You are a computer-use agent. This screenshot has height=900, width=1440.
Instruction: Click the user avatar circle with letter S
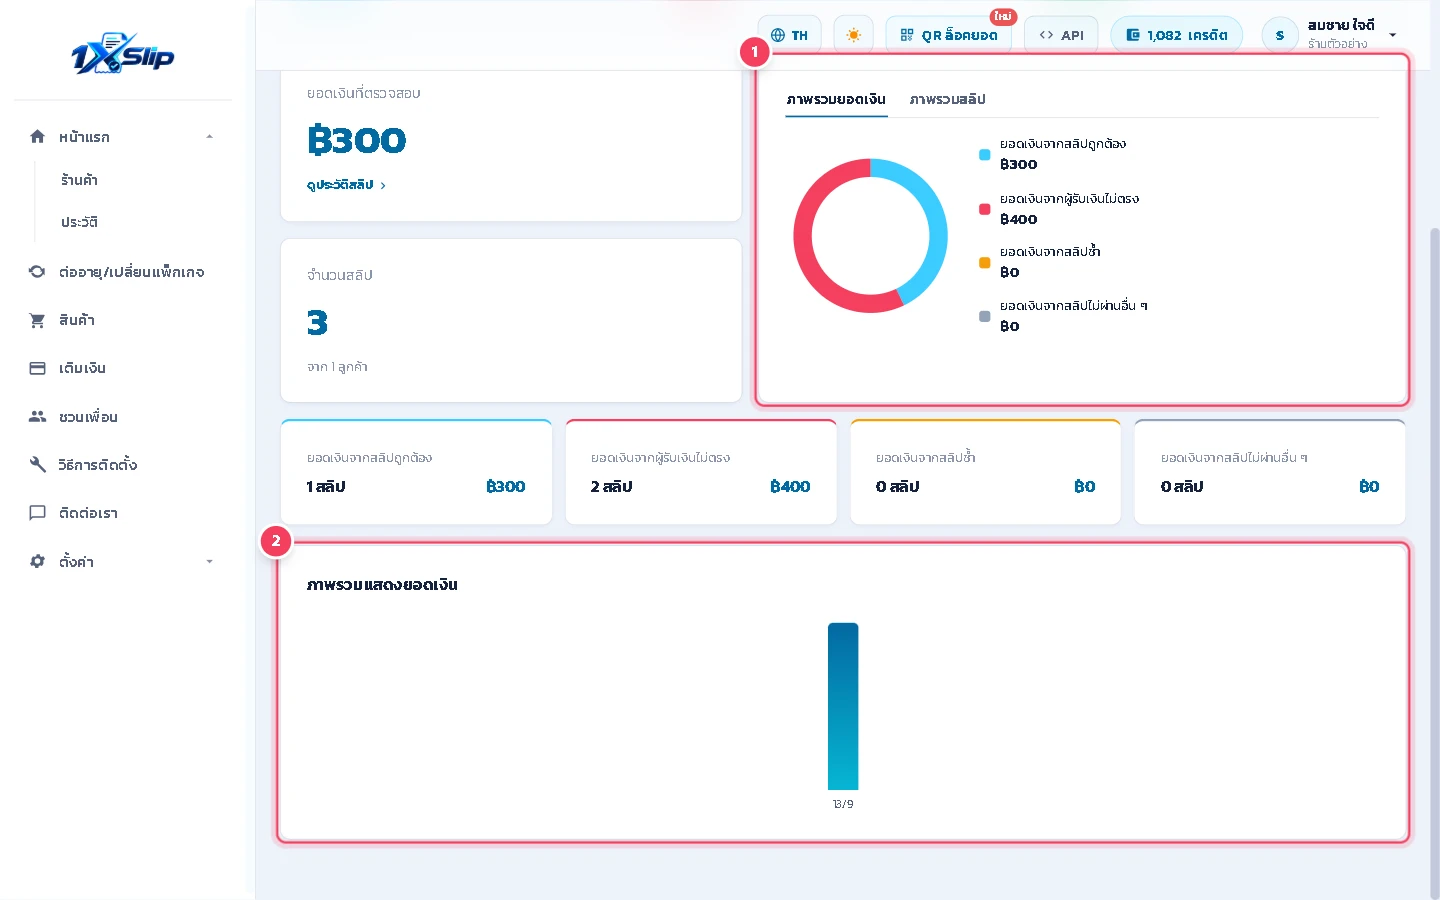pyautogui.click(x=1280, y=35)
